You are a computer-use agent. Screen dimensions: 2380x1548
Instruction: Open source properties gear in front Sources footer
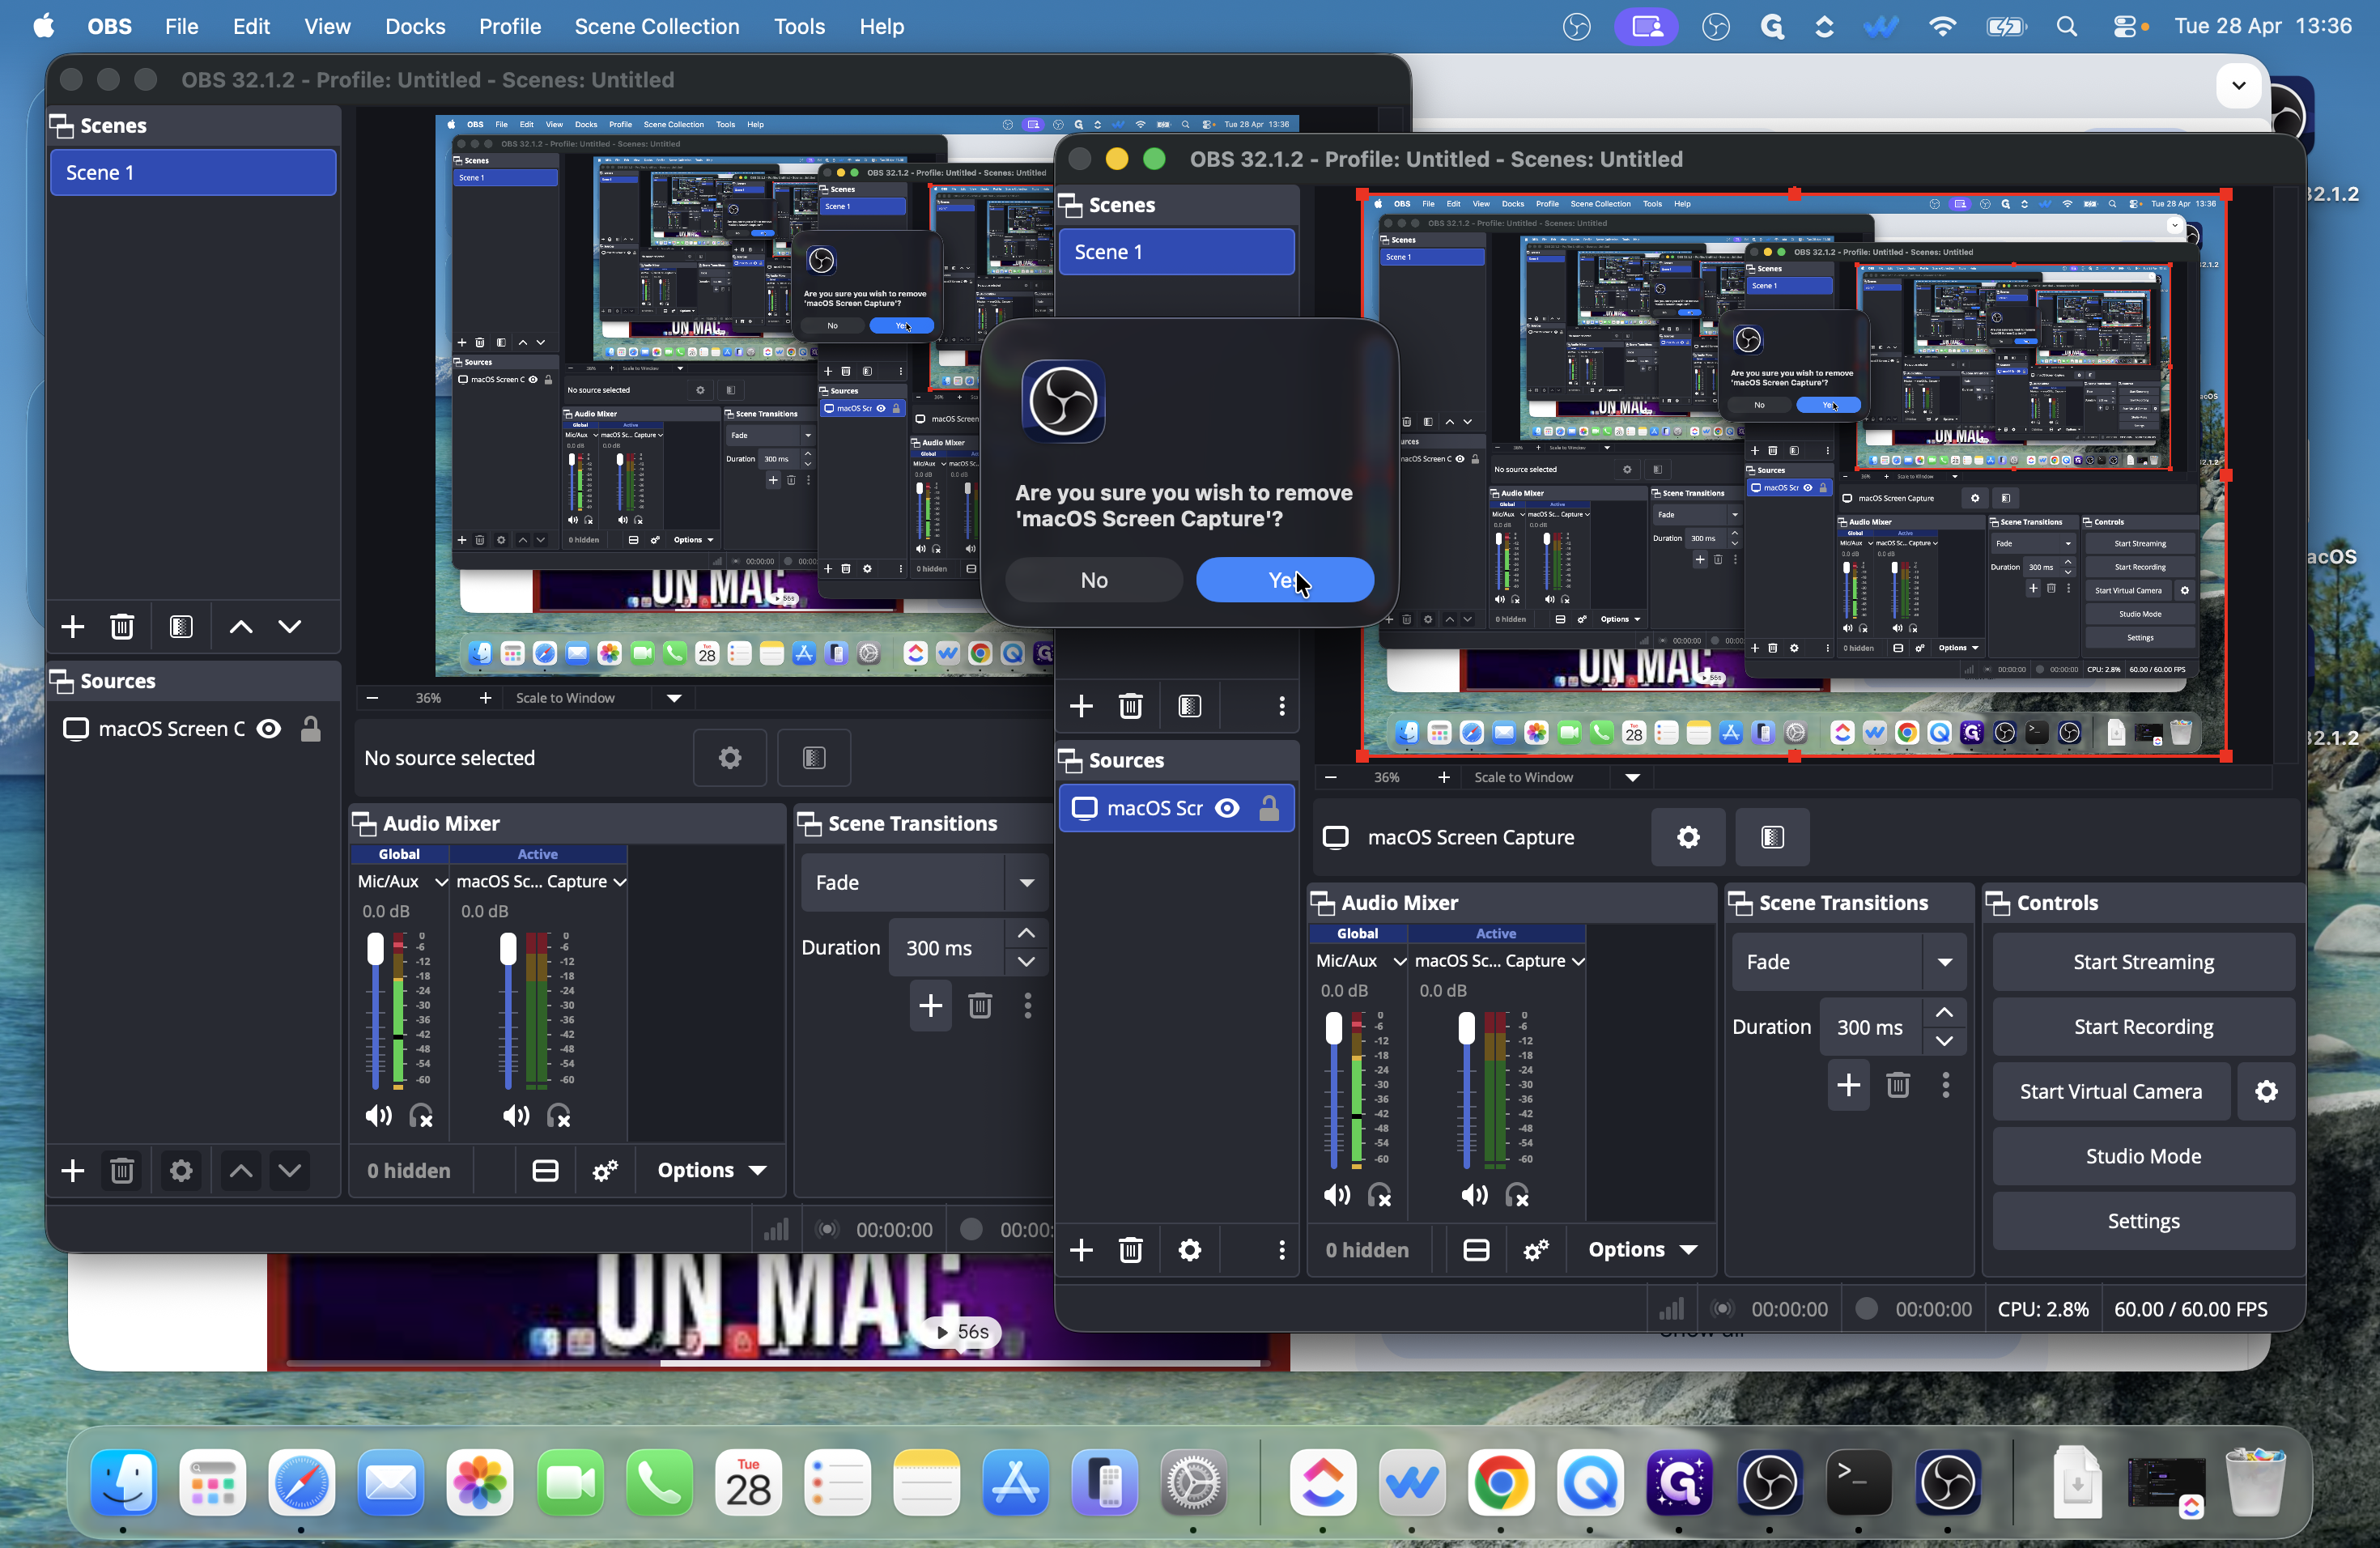1190,1249
